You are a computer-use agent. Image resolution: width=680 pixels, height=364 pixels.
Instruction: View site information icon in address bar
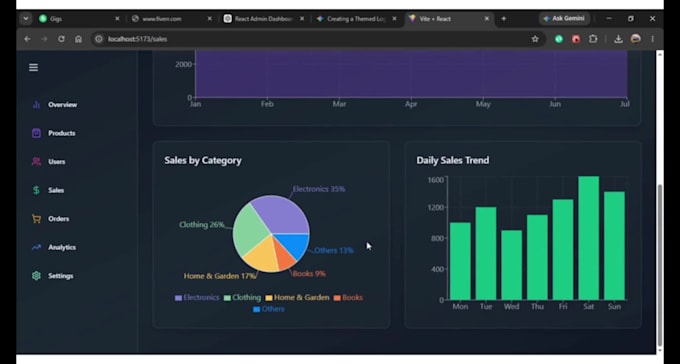coord(99,39)
